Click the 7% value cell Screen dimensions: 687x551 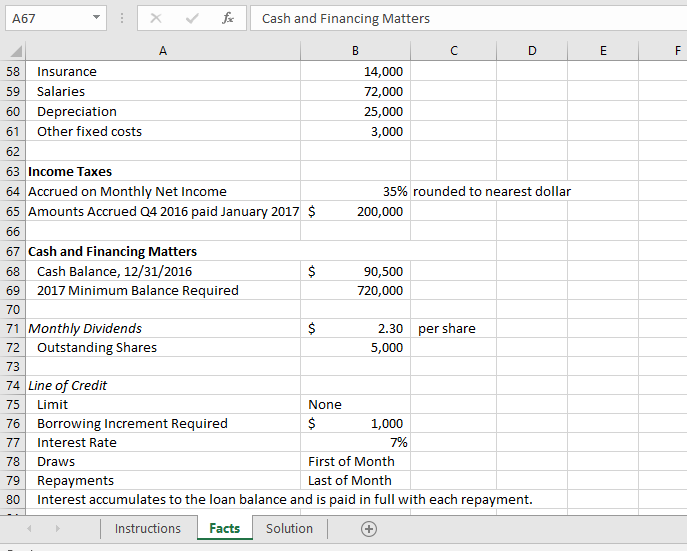pos(355,442)
